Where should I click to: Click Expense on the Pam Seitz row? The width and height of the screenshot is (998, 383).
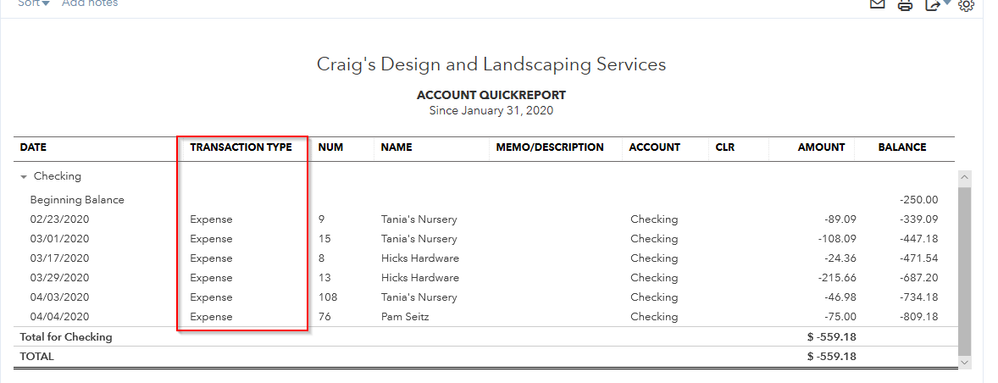(x=211, y=317)
